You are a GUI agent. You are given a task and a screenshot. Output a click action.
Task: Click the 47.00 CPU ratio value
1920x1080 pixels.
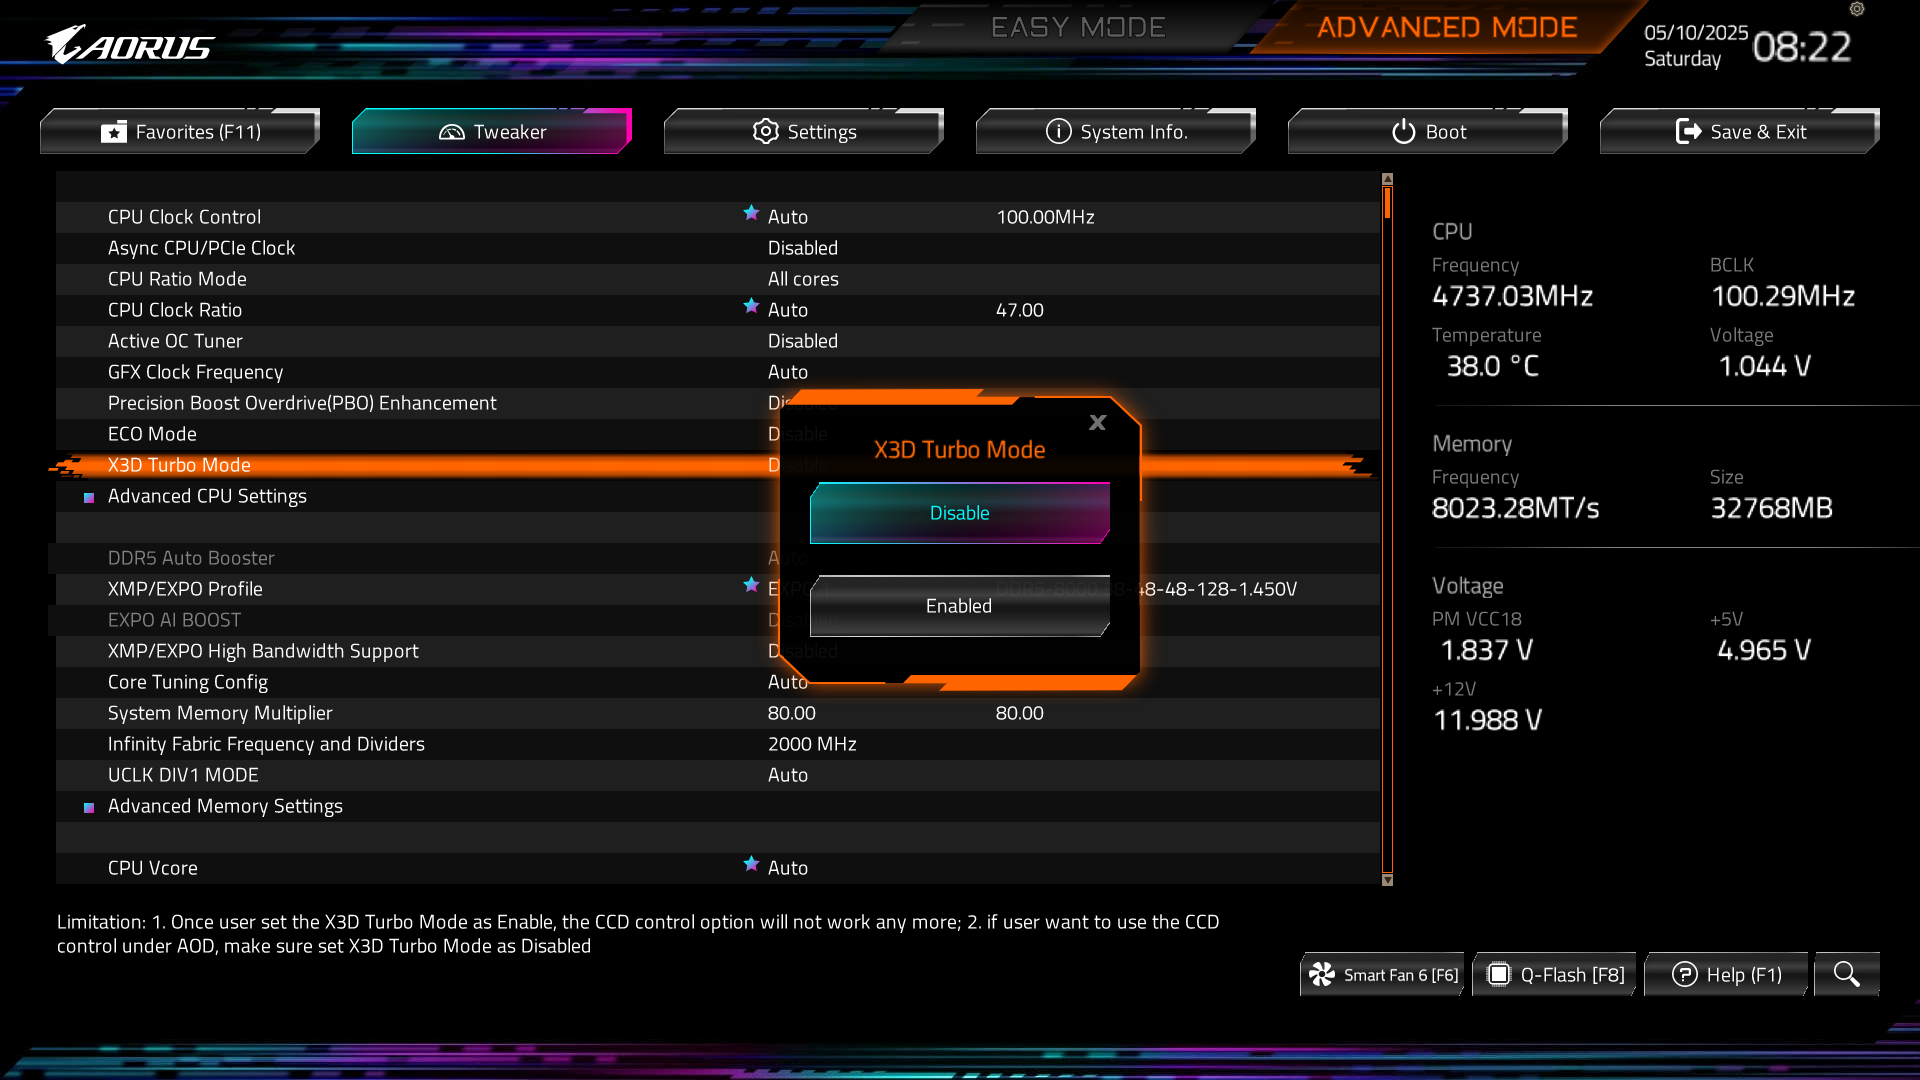(1019, 310)
